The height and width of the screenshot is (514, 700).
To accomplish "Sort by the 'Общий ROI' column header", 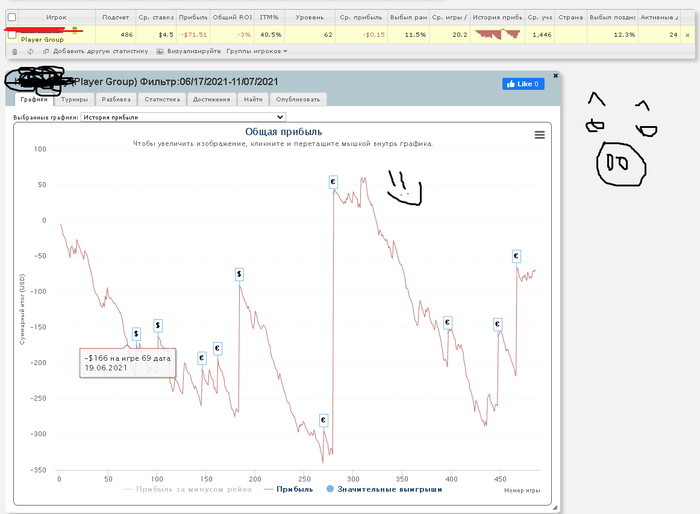I will tap(232, 17).
